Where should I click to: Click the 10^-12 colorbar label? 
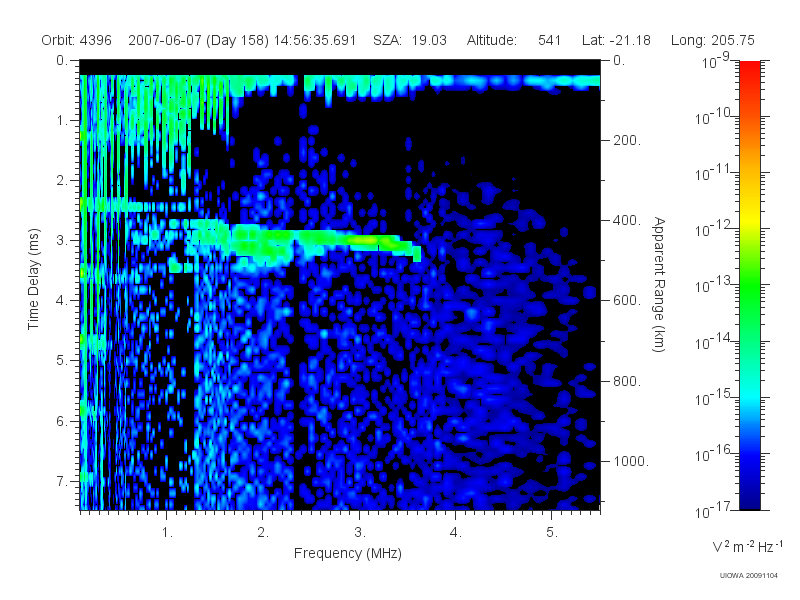click(714, 229)
